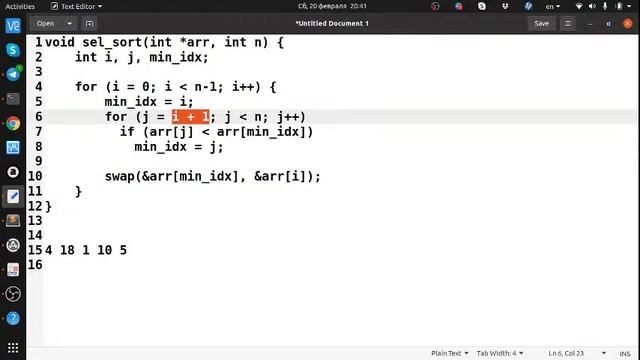Close the Text Editor window
The image size is (640, 360).
pyautogui.click(x=628, y=24)
